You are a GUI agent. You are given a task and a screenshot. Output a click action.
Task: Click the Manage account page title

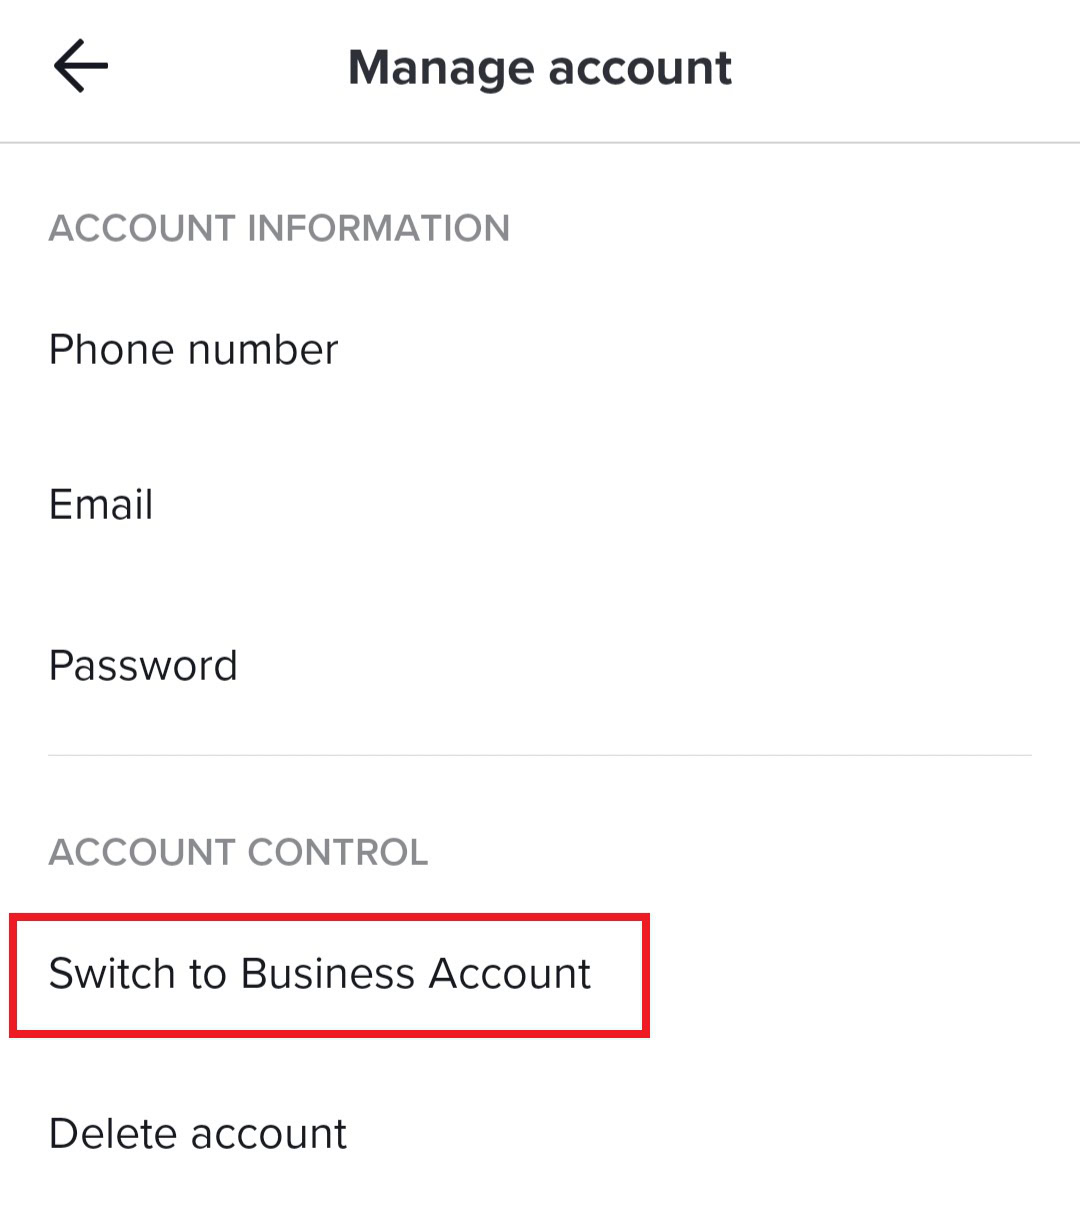coord(540,68)
